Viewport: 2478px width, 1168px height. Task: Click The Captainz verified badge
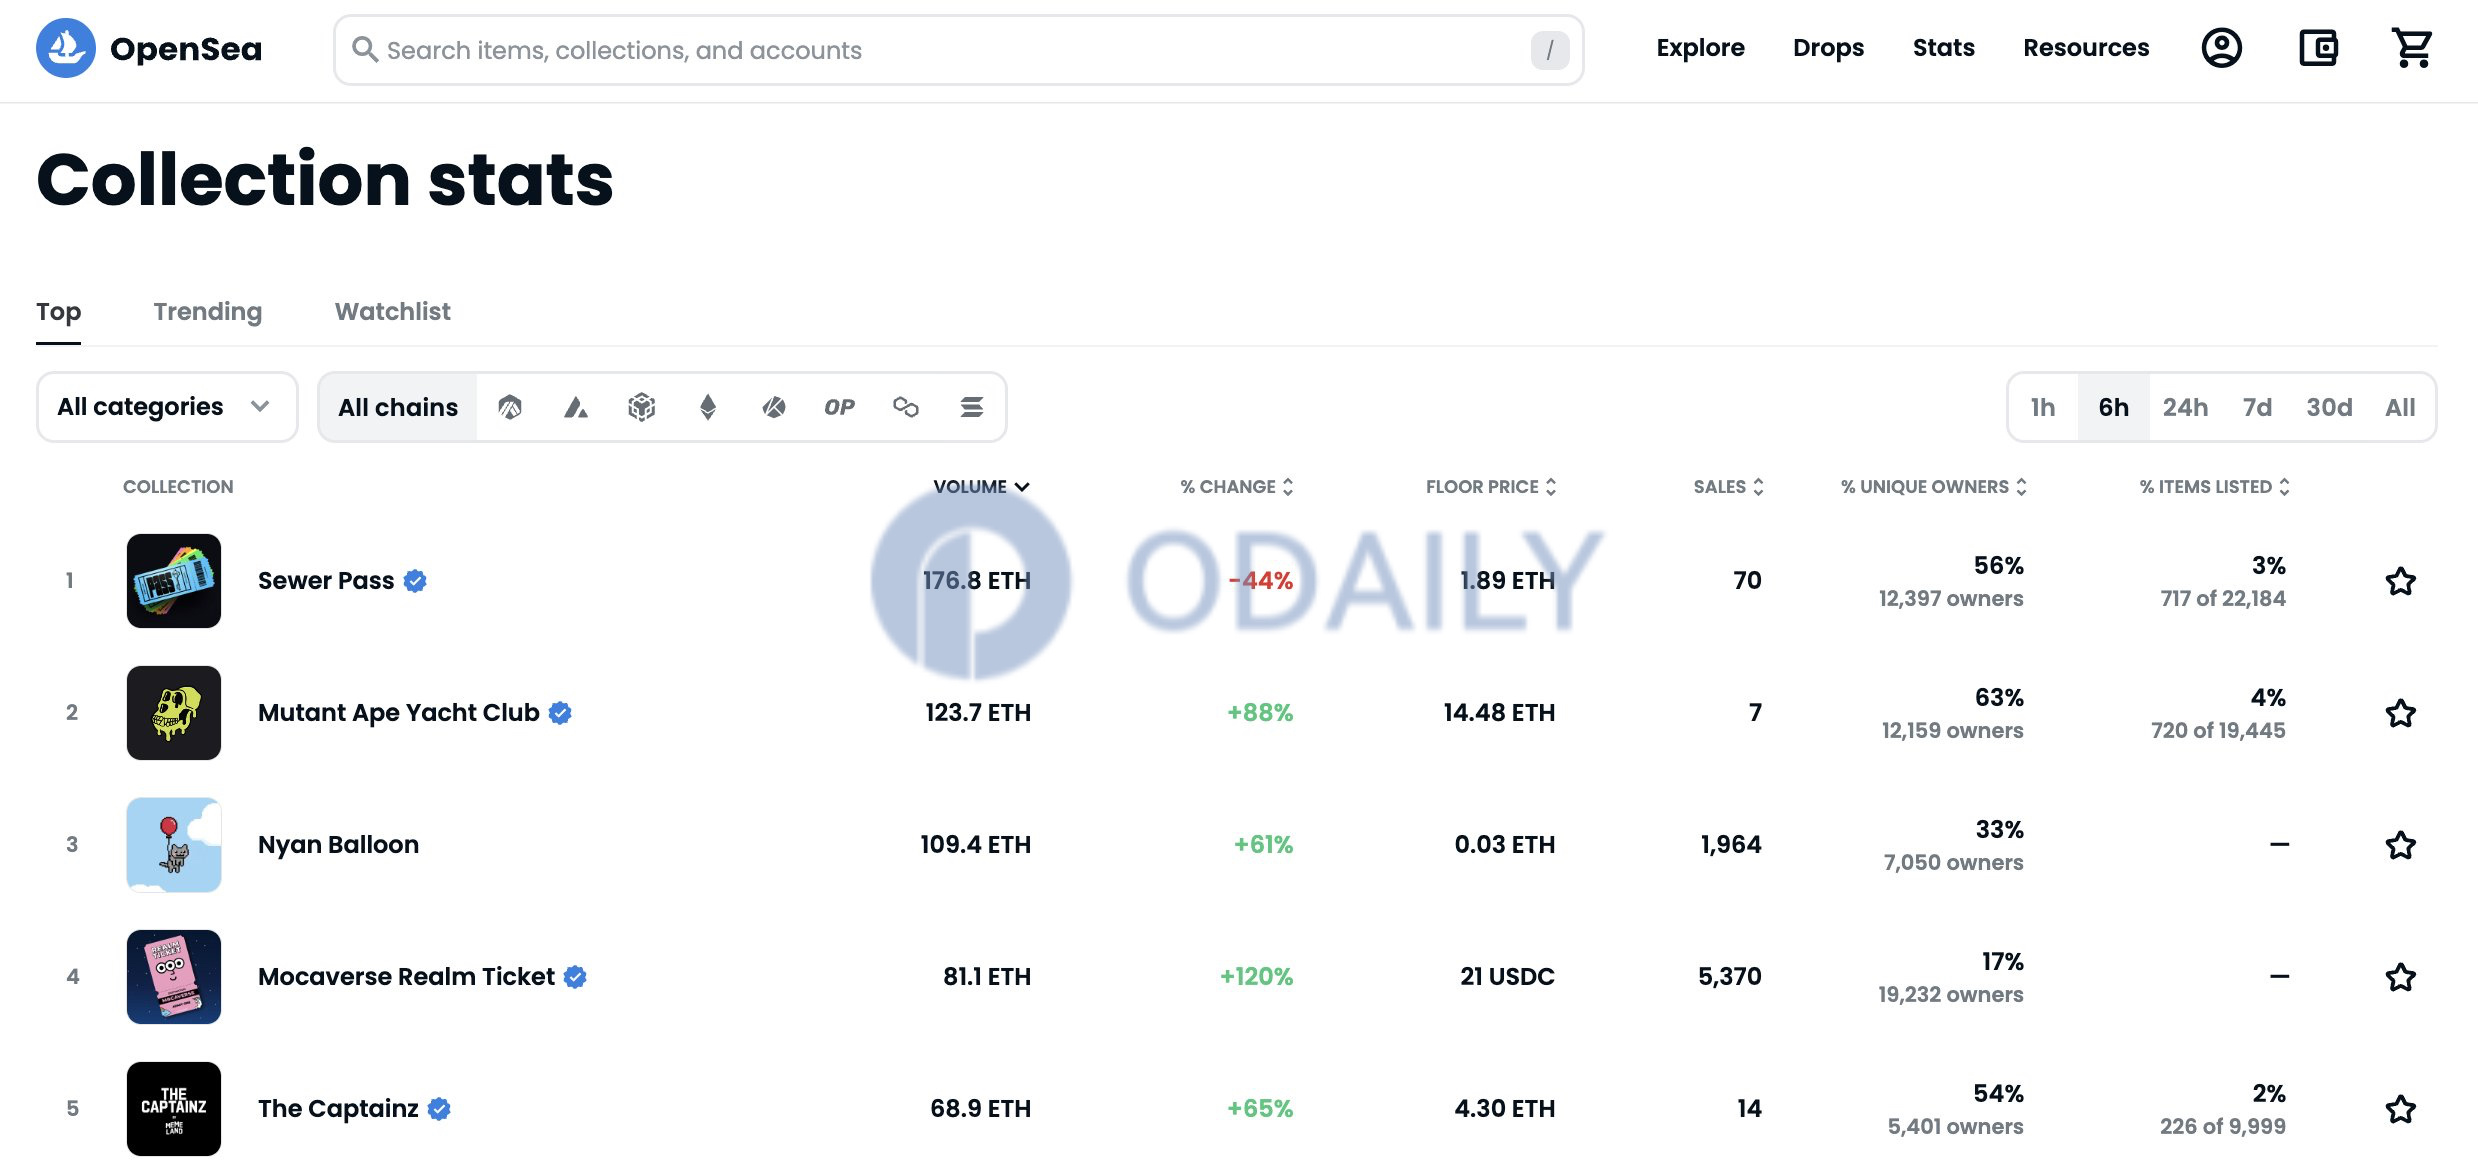tap(439, 1109)
